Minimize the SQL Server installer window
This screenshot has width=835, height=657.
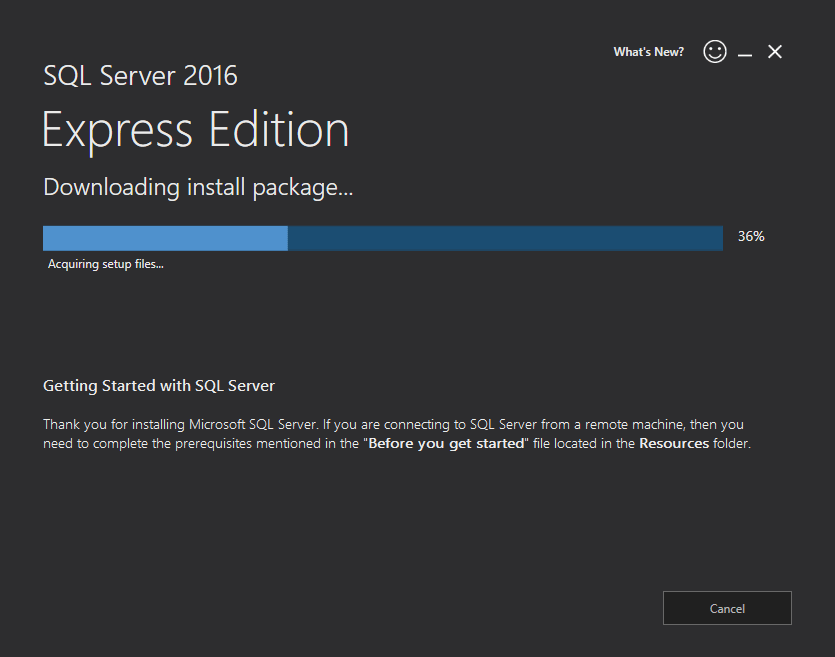(x=745, y=55)
